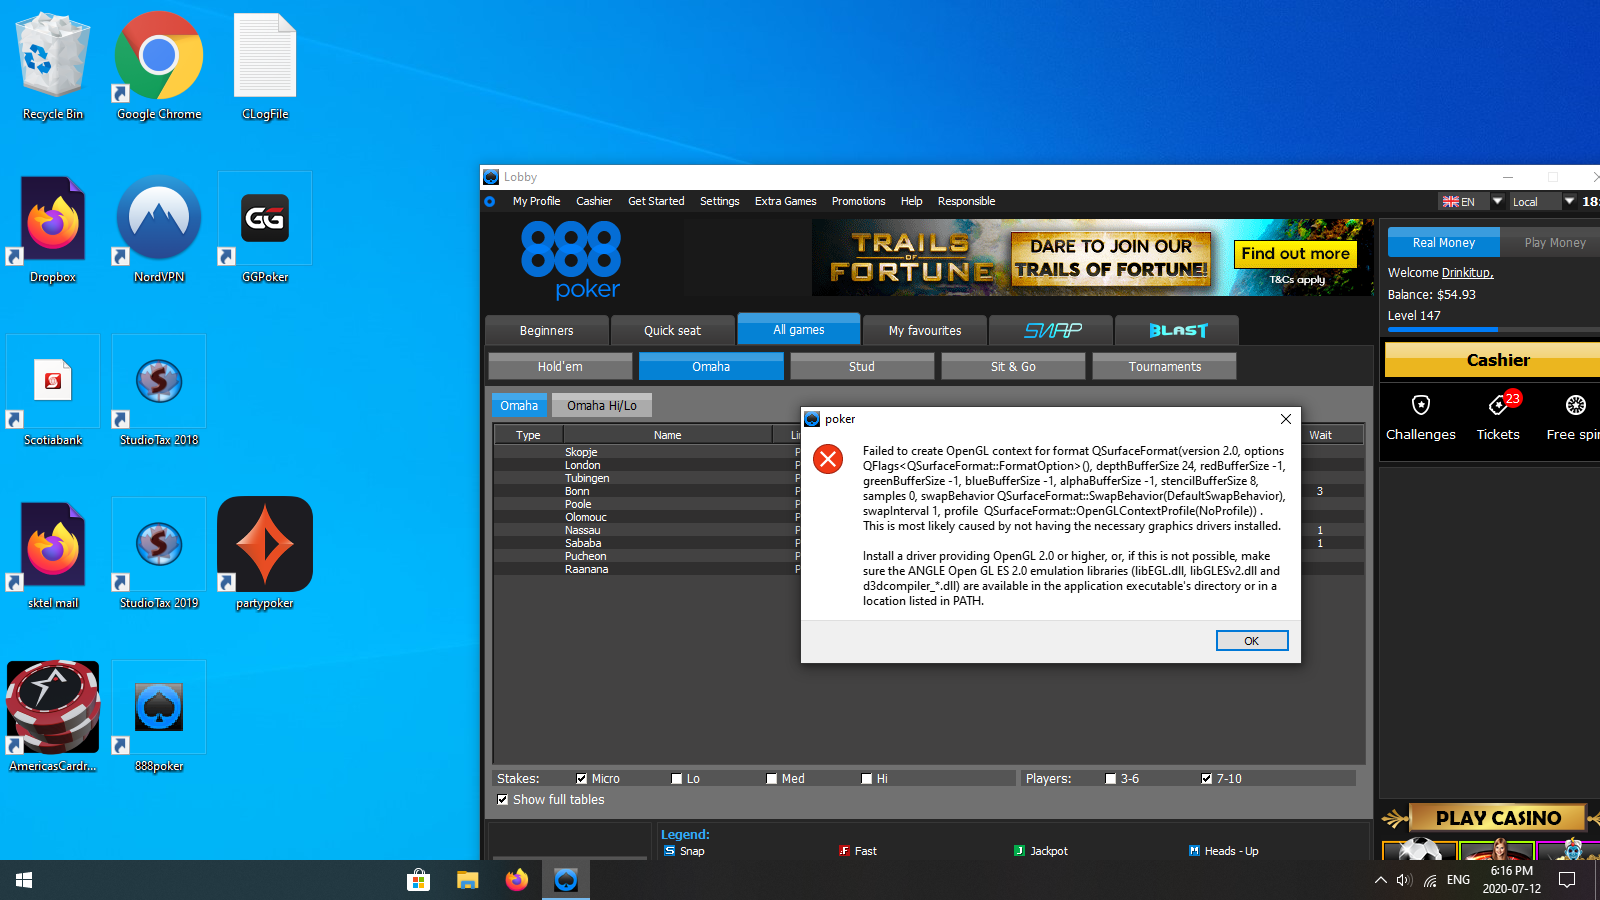This screenshot has width=1600, height=900.
Task: Open the Promotions menu
Action: tap(858, 201)
